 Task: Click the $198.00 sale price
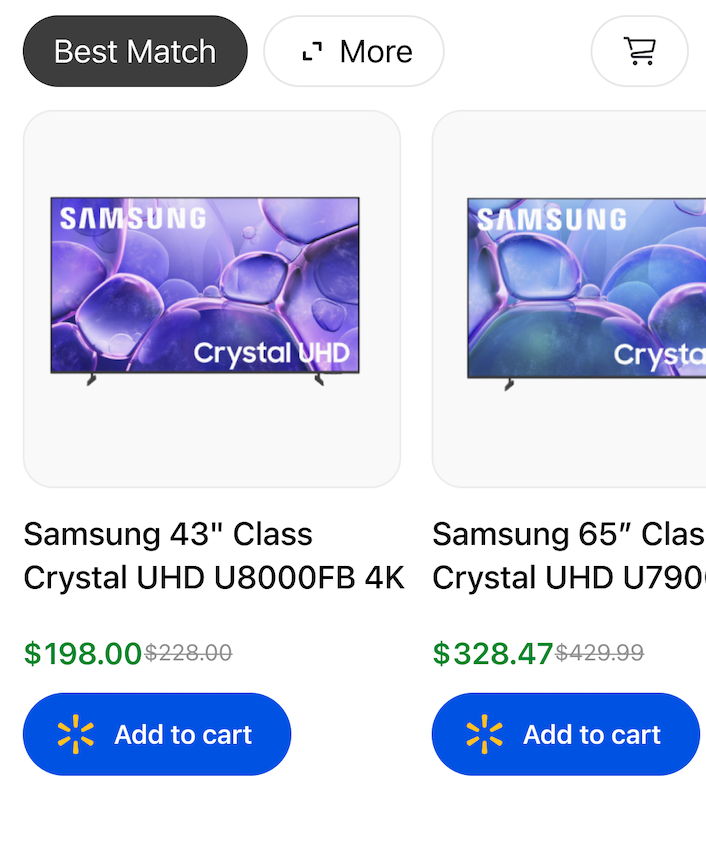point(83,654)
